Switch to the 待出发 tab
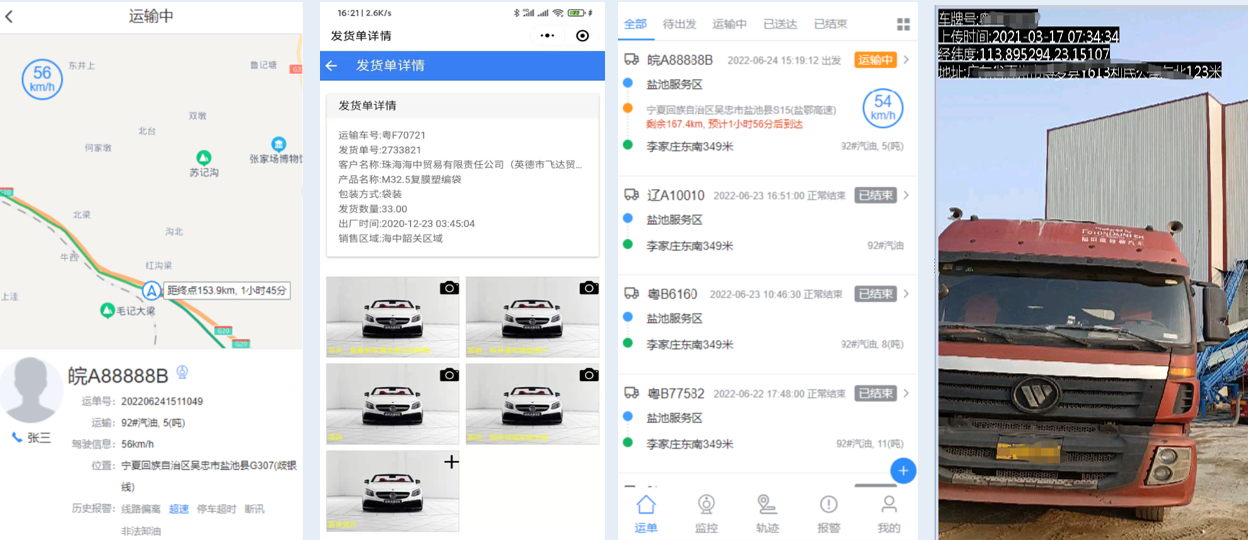This screenshot has width=1248, height=540. tap(680, 24)
